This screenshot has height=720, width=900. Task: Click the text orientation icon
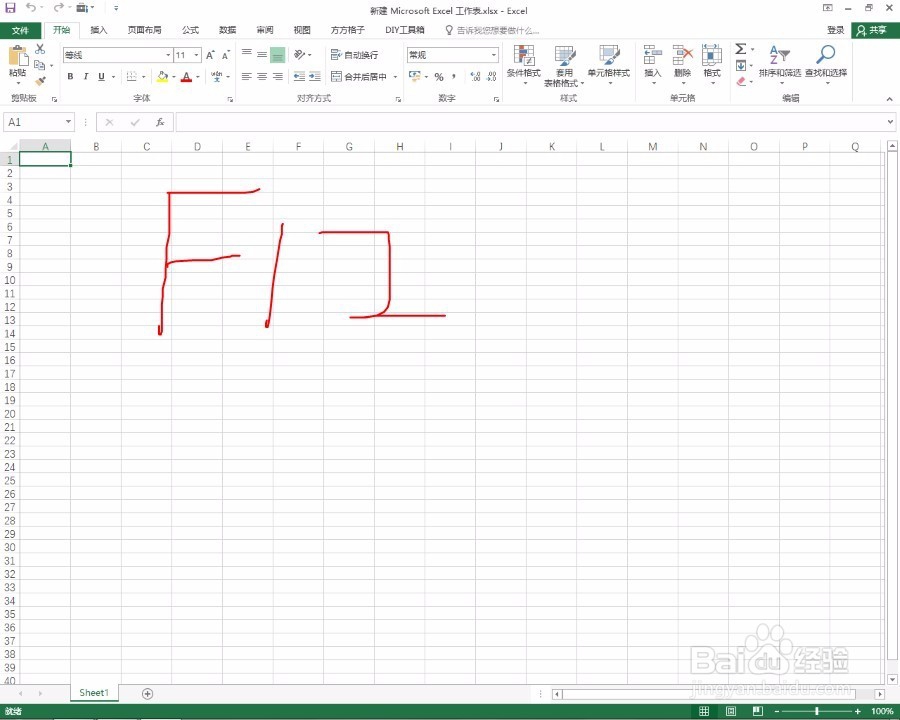[299, 55]
